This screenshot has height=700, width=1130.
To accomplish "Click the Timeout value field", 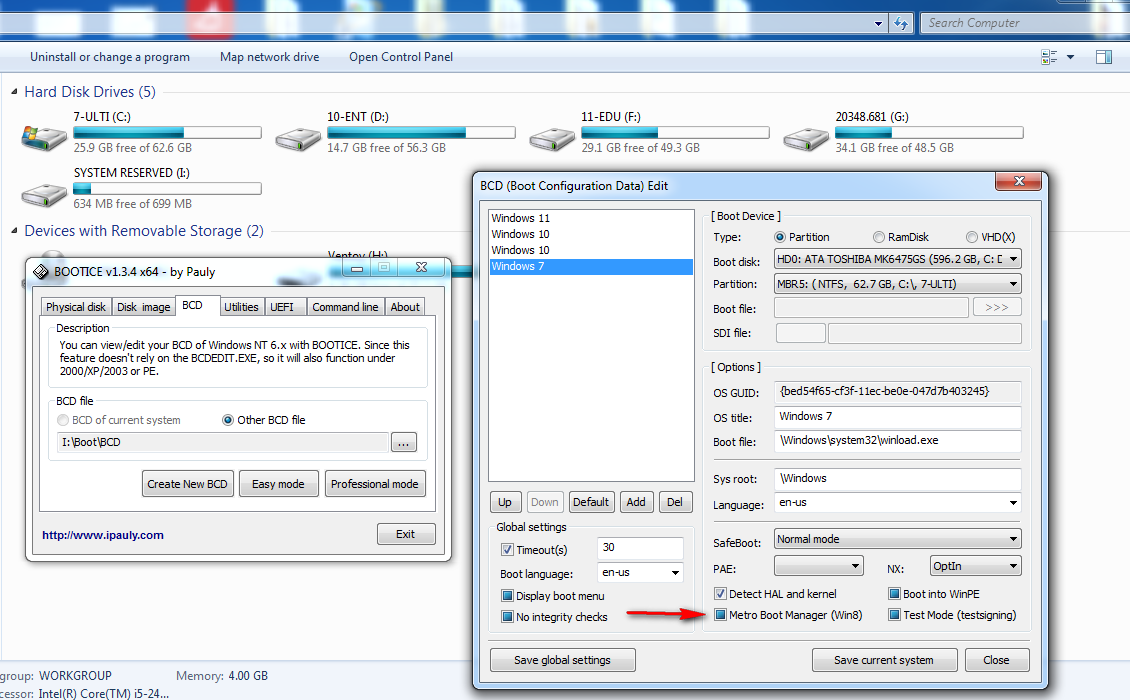I will click(640, 548).
